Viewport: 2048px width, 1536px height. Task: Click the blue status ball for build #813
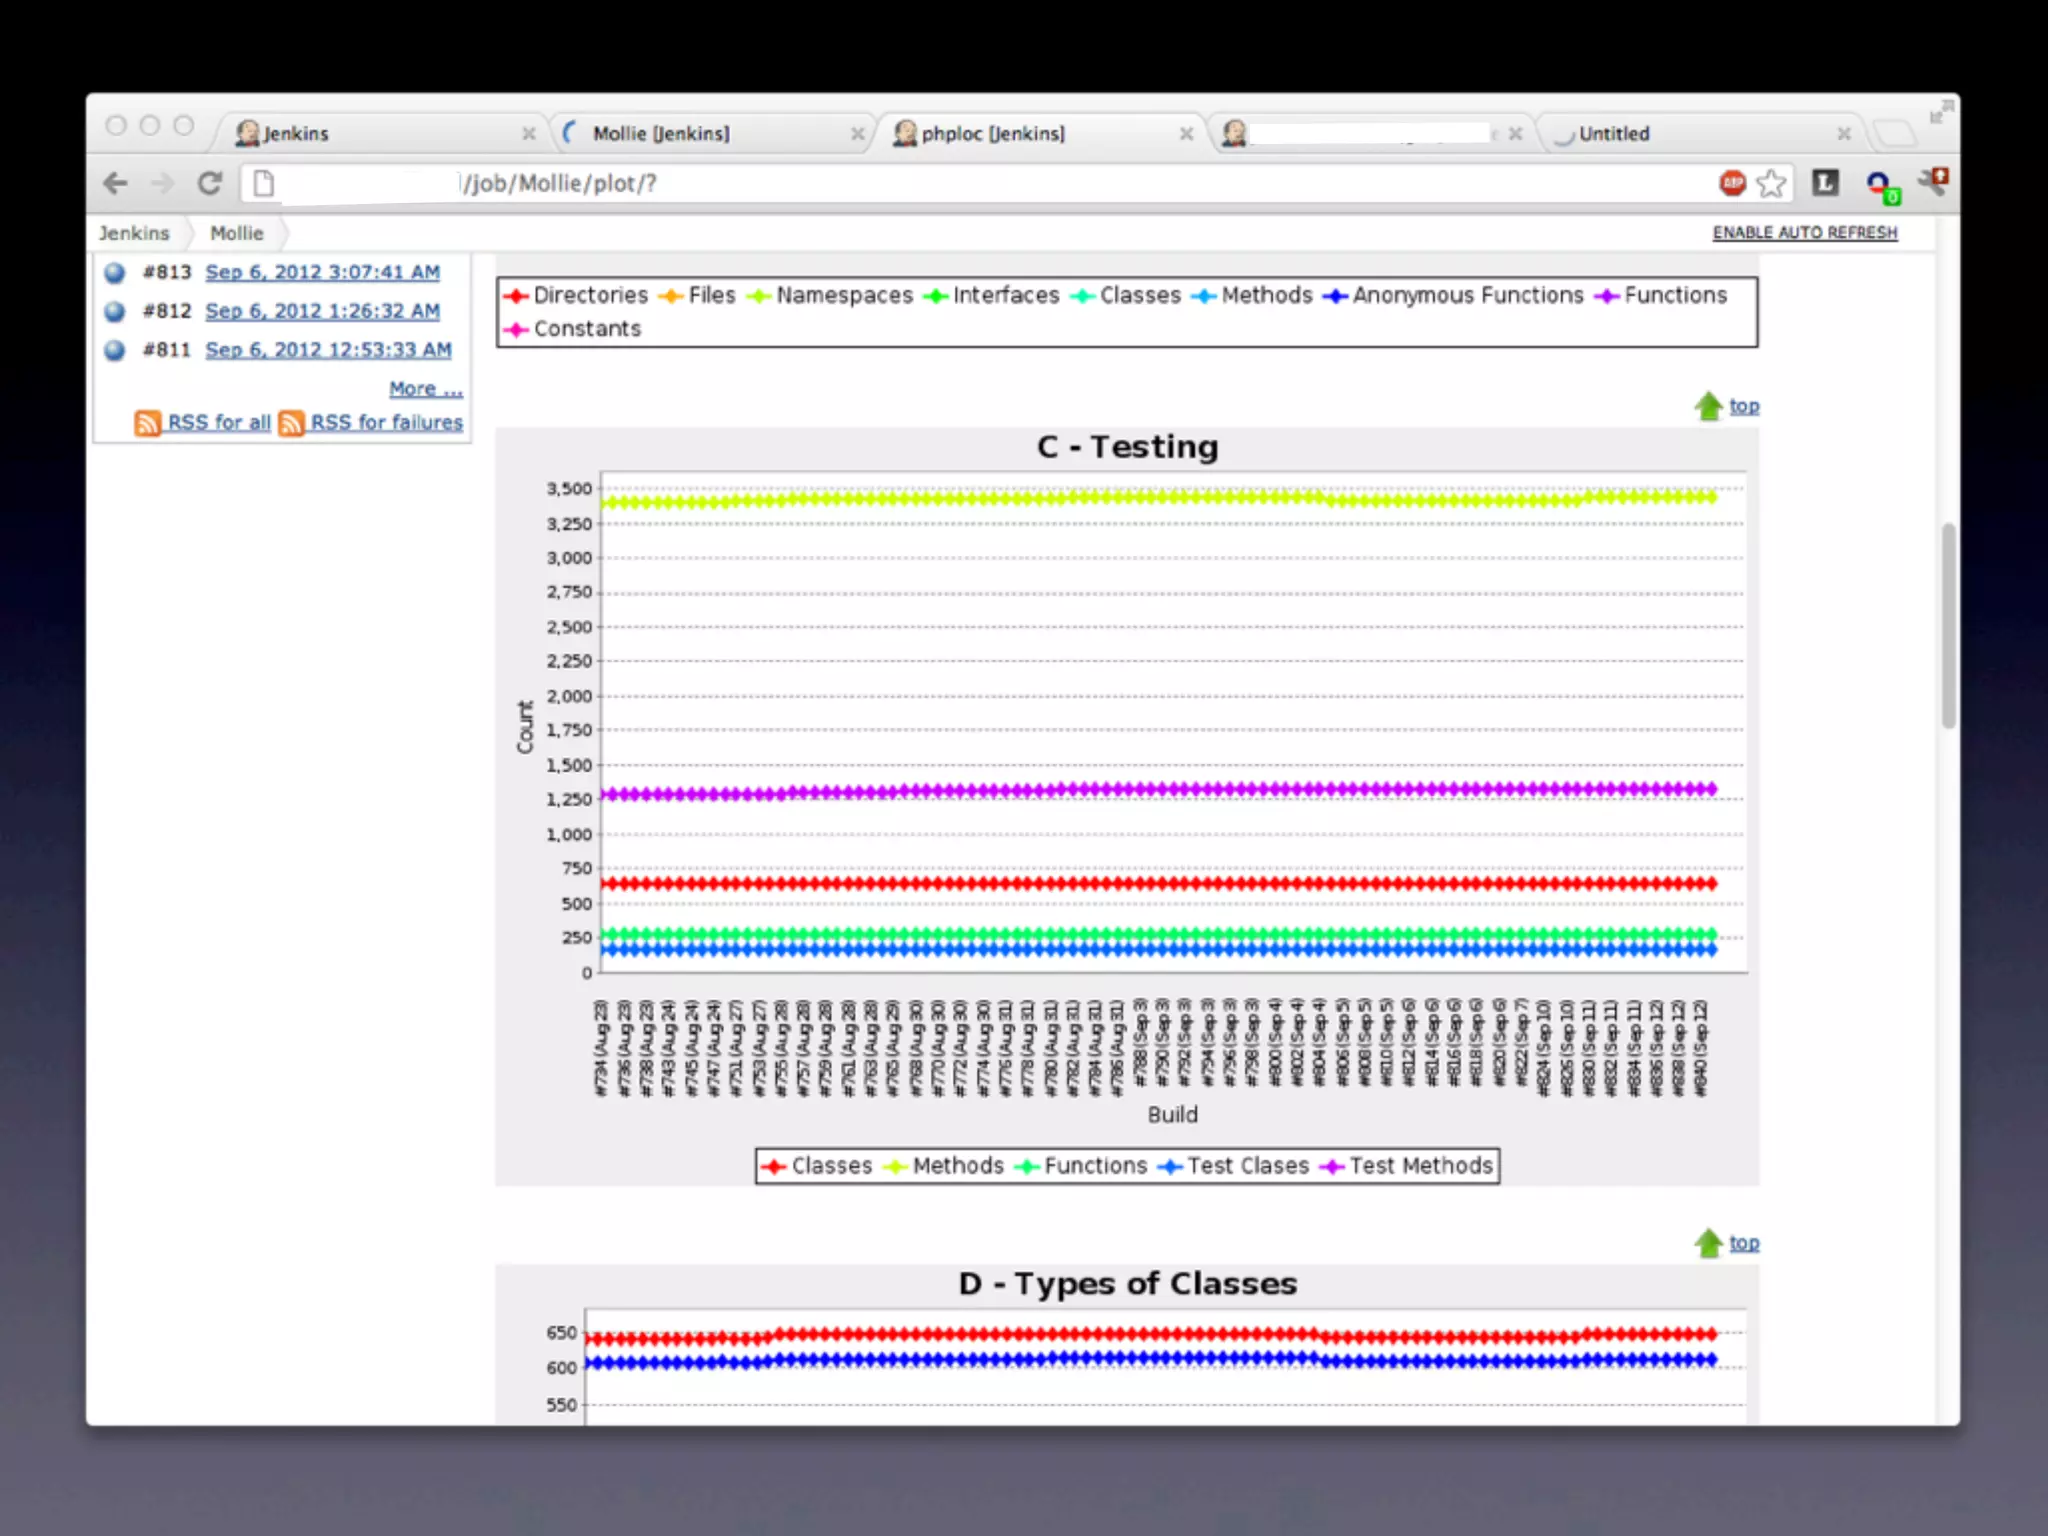click(x=115, y=272)
